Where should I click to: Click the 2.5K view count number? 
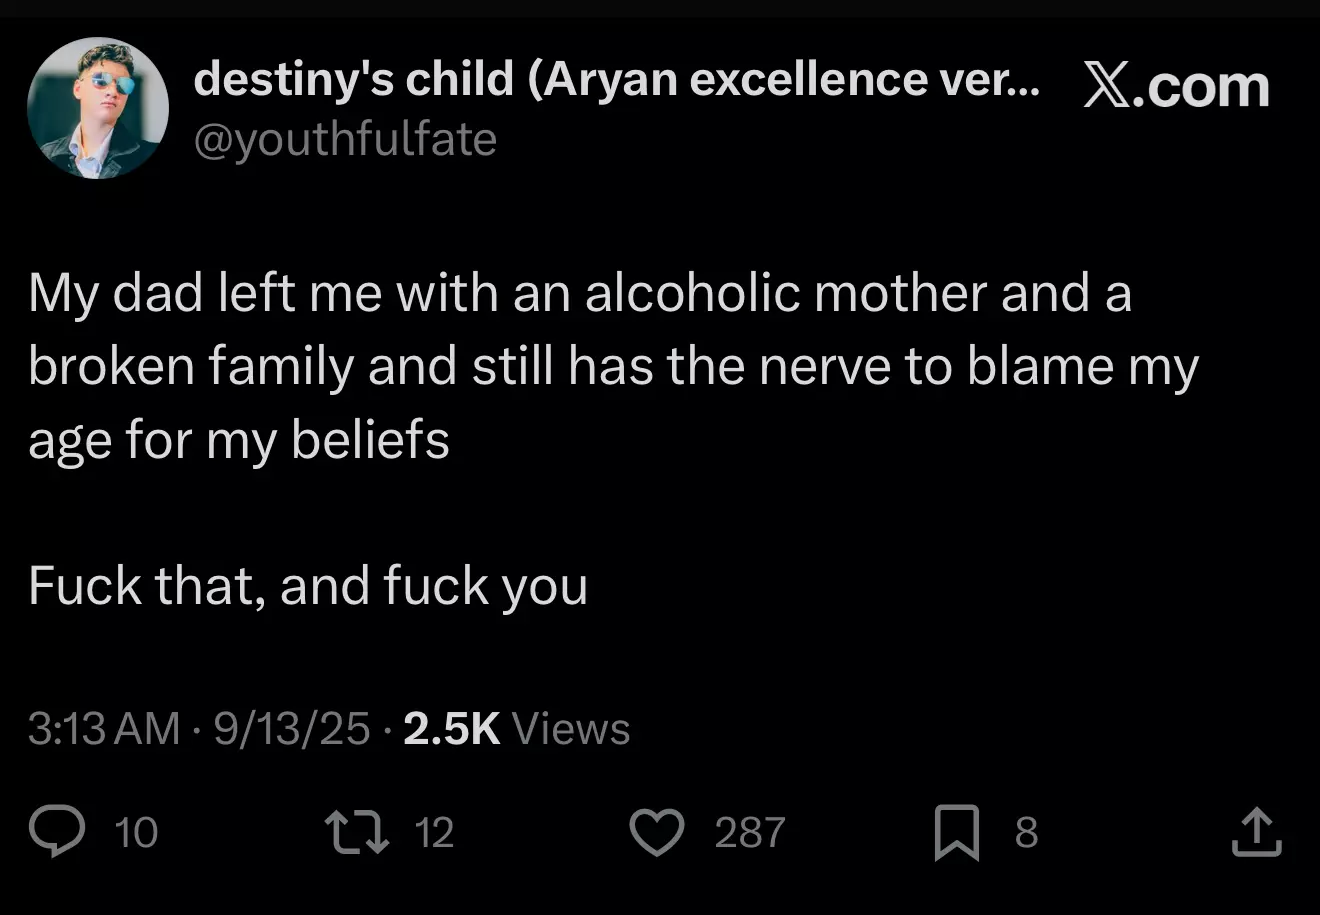click(x=452, y=729)
